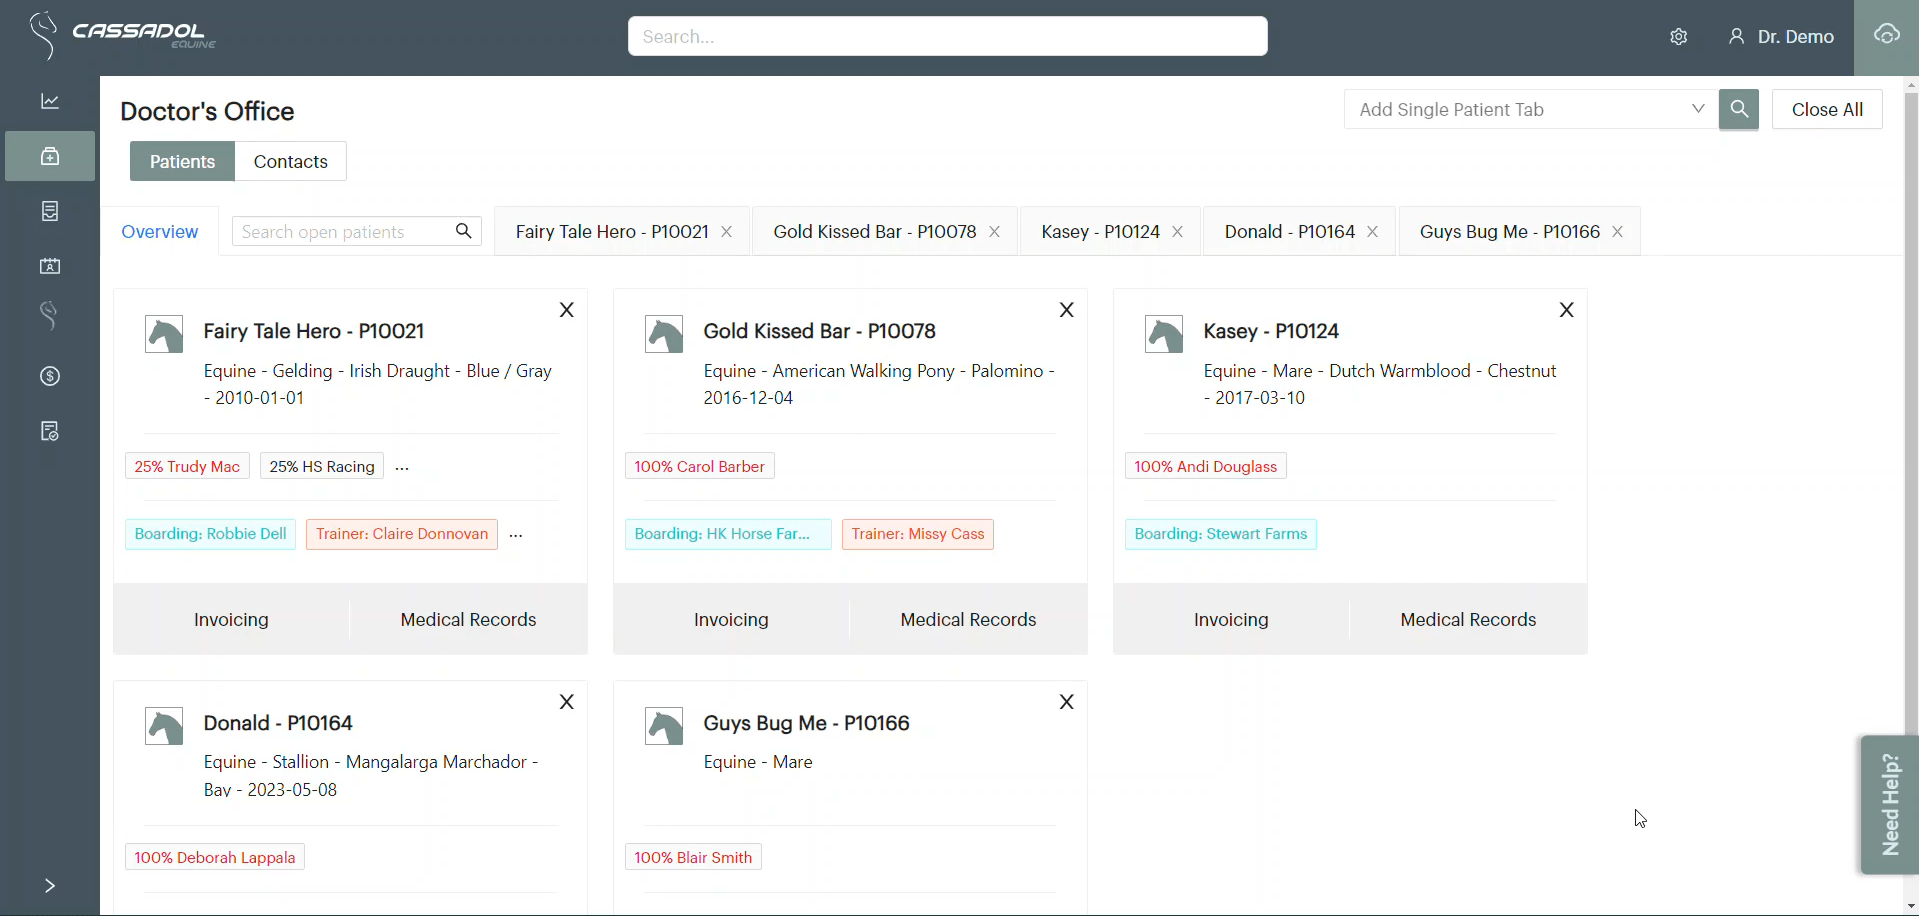Switch to the Contacts tab
The width and height of the screenshot is (1919, 916).
[x=290, y=161]
